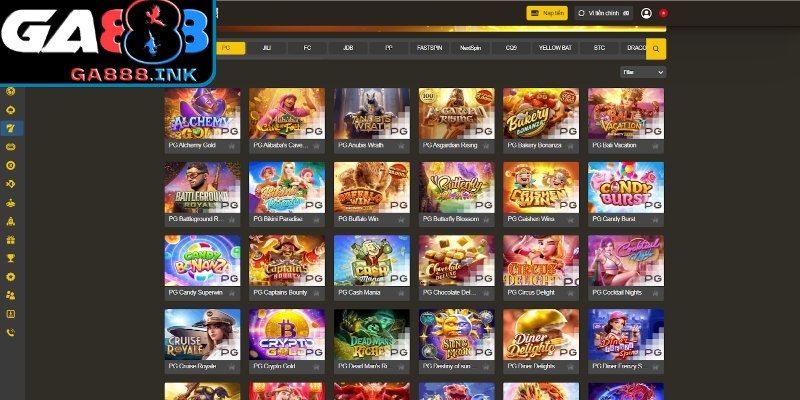Switch to the JILI provider tab

click(266, 48)
